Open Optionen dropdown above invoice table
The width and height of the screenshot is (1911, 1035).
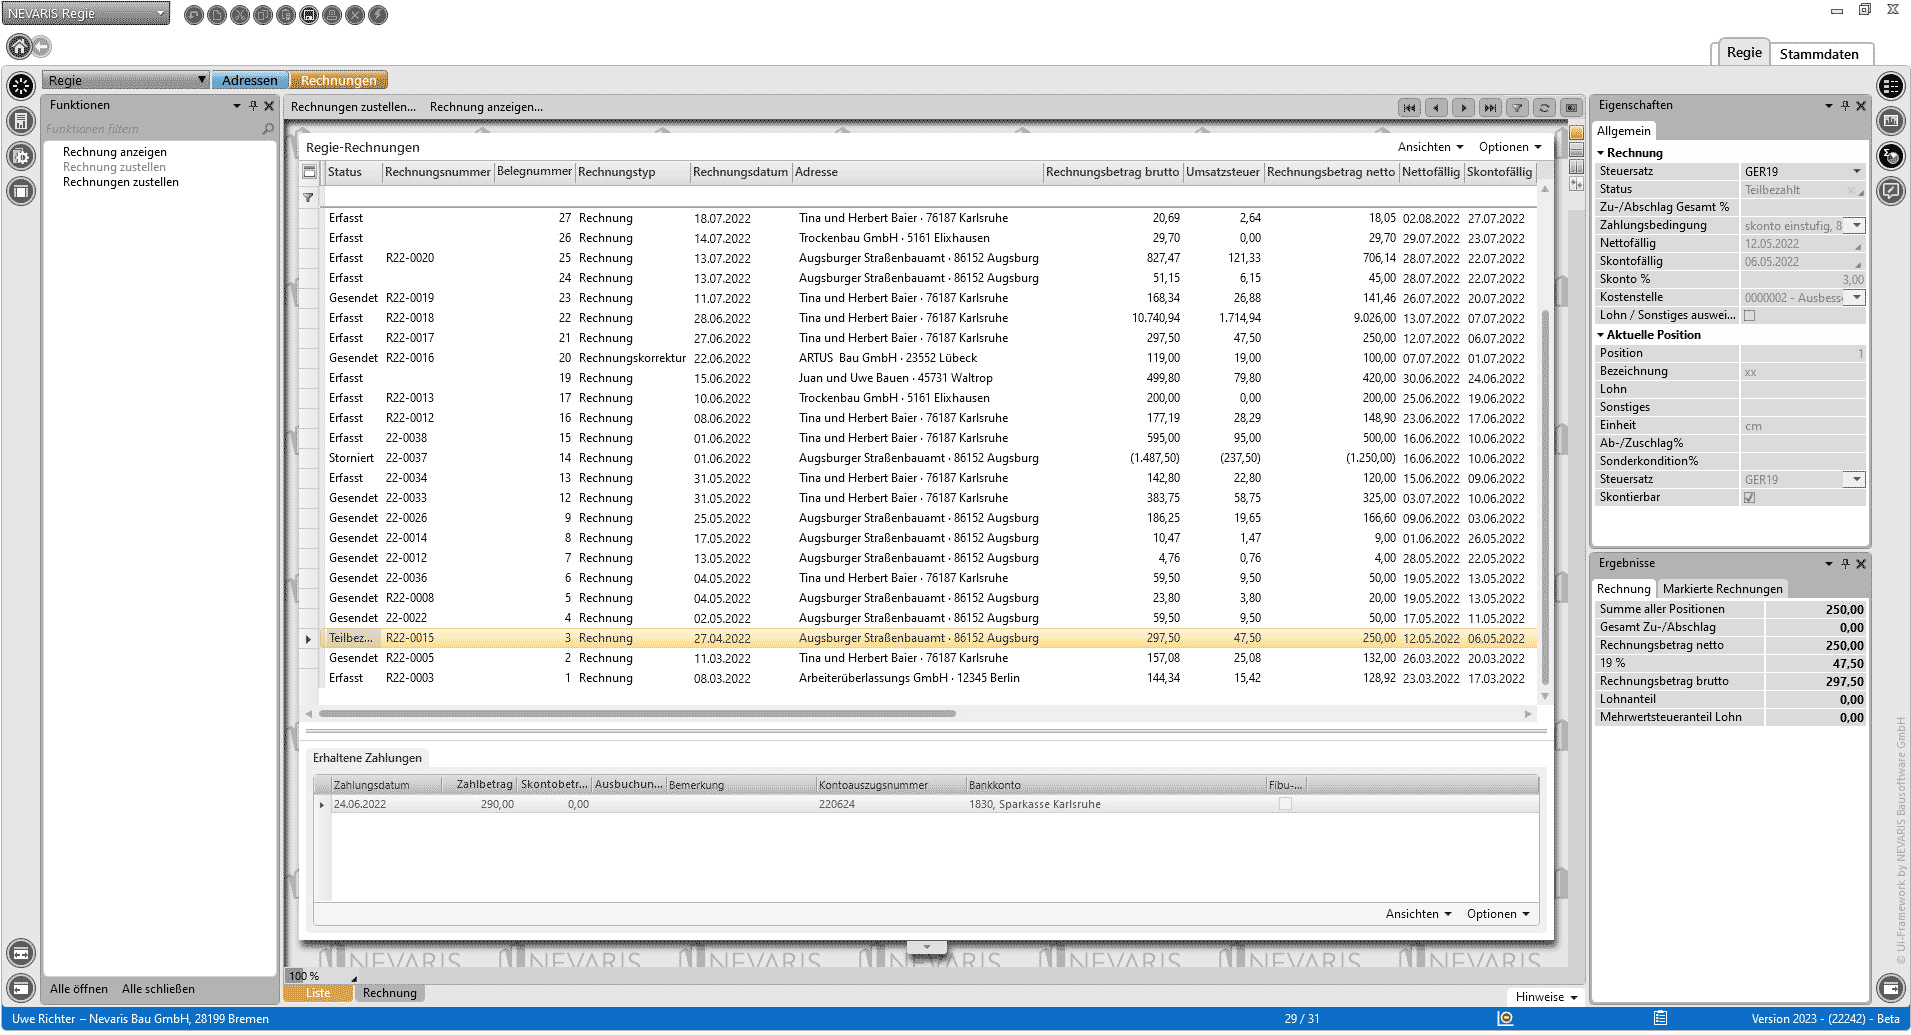(1510, 147)
